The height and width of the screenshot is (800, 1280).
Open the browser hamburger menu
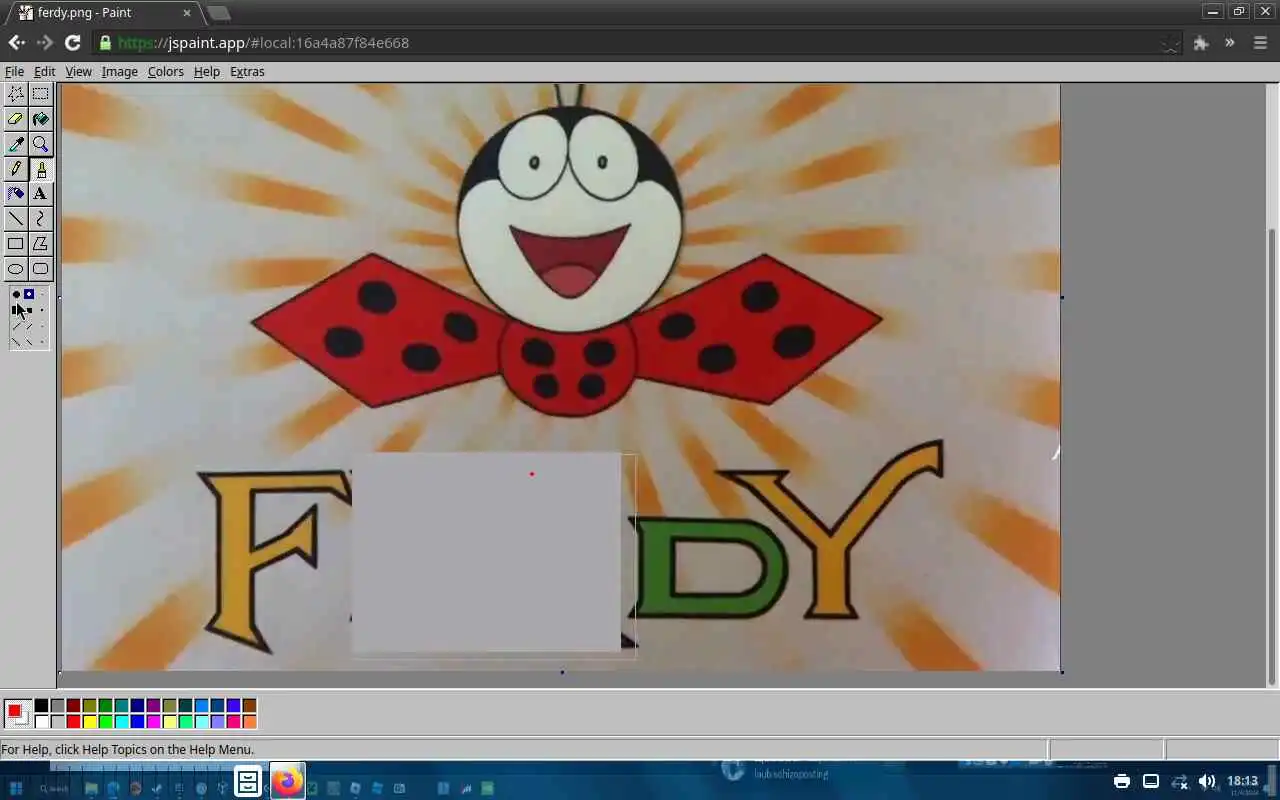(1260, 43)
